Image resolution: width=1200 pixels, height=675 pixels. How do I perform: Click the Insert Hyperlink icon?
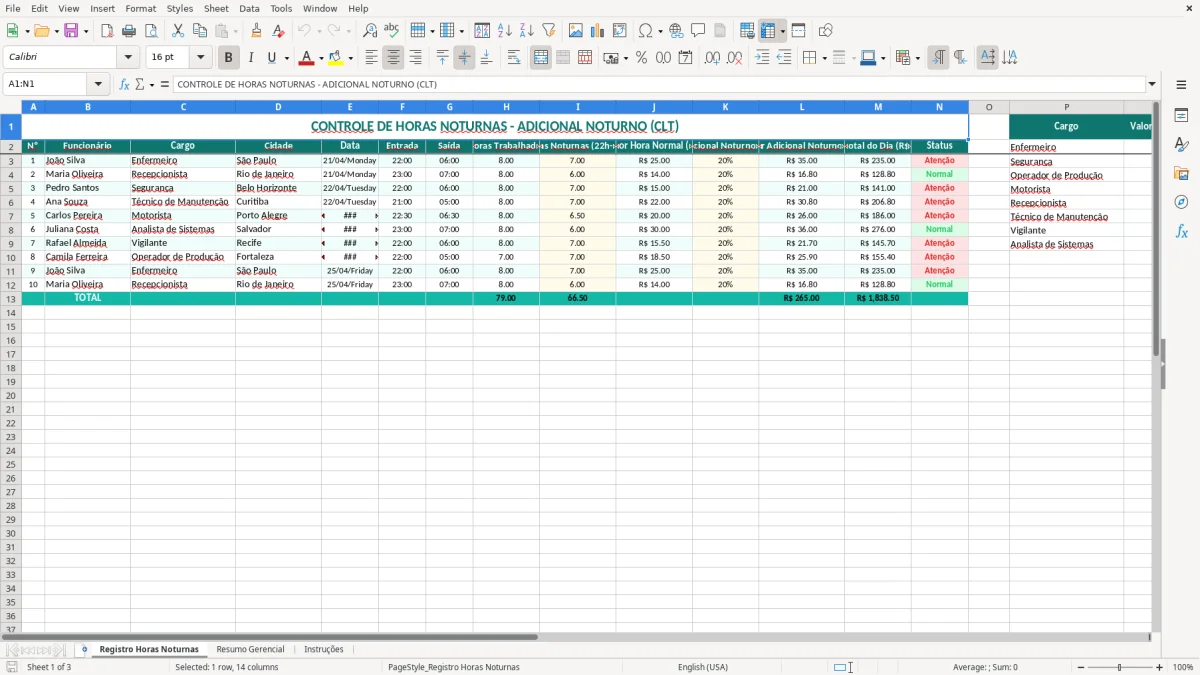coord(676,31)
